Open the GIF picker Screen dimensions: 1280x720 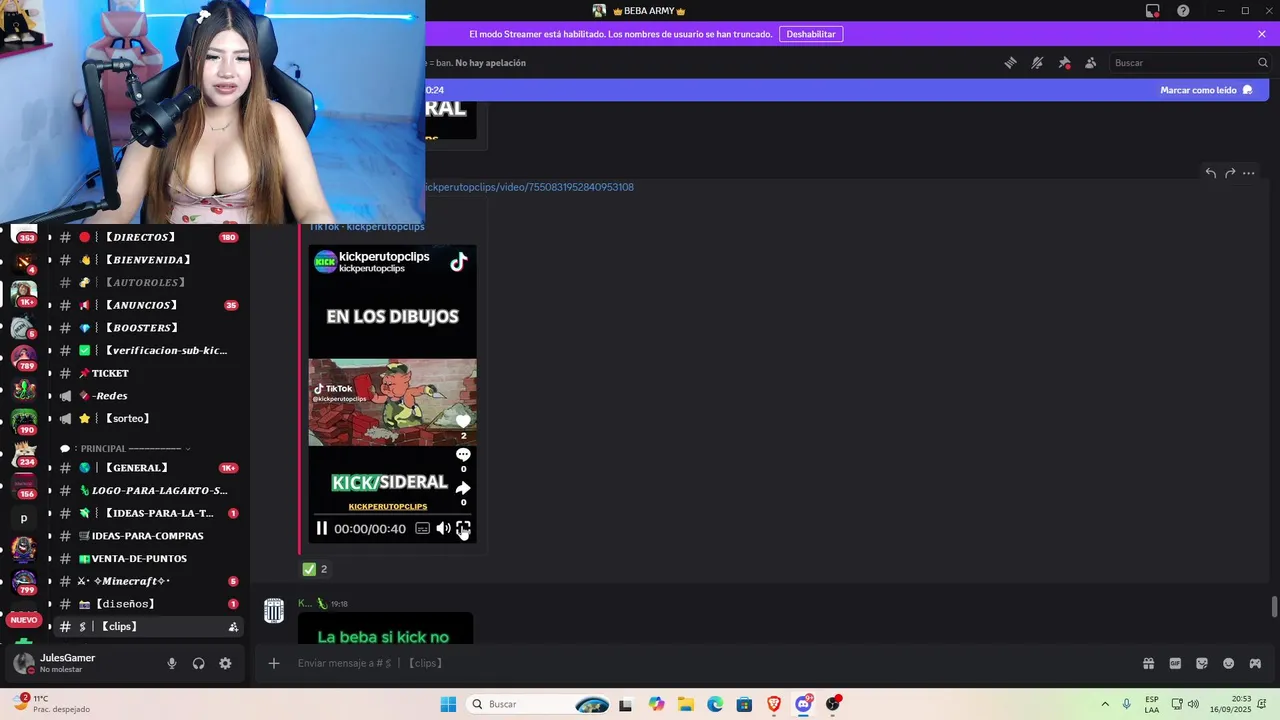point(1175,663)
